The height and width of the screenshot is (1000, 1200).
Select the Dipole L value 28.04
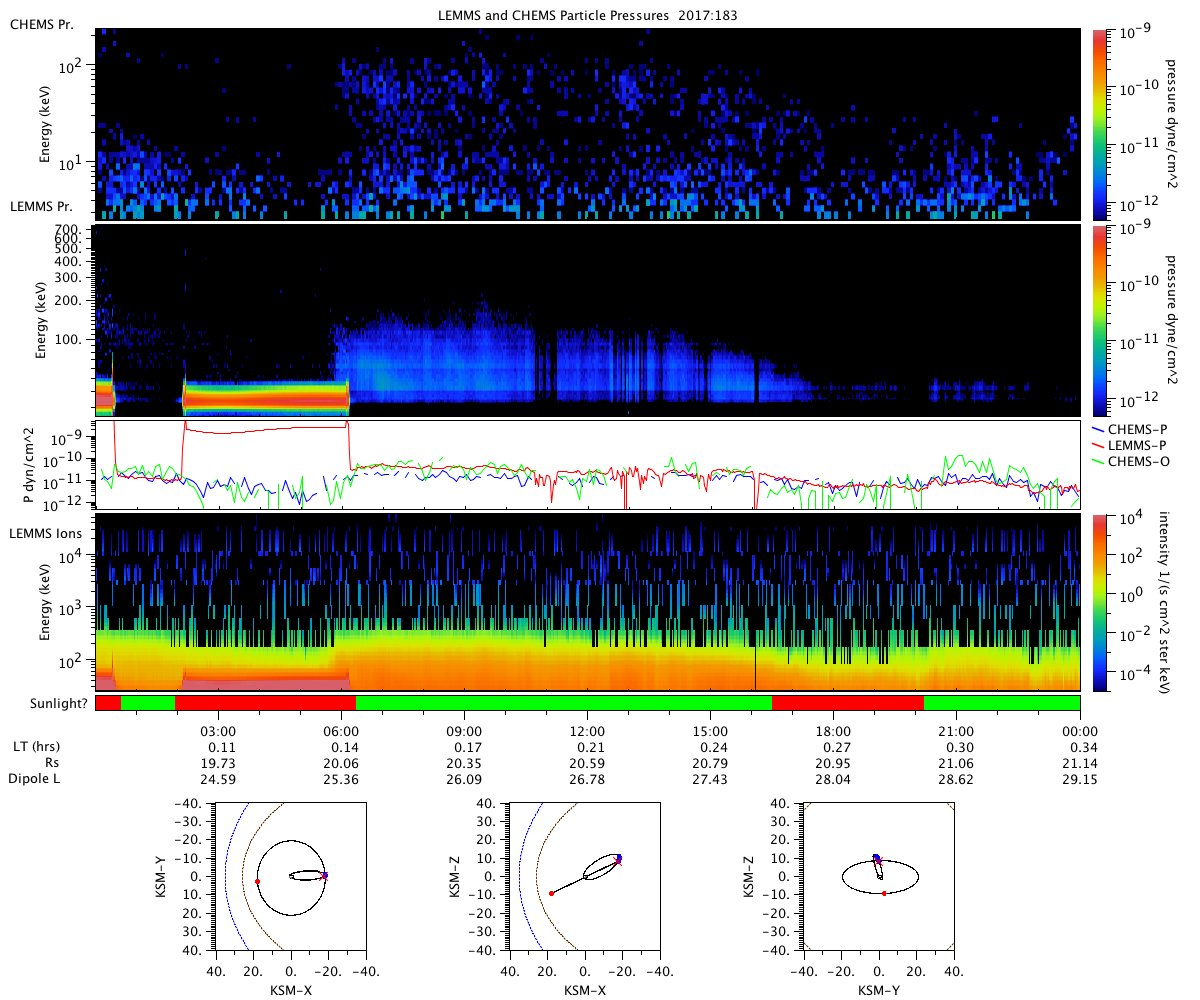833,778
